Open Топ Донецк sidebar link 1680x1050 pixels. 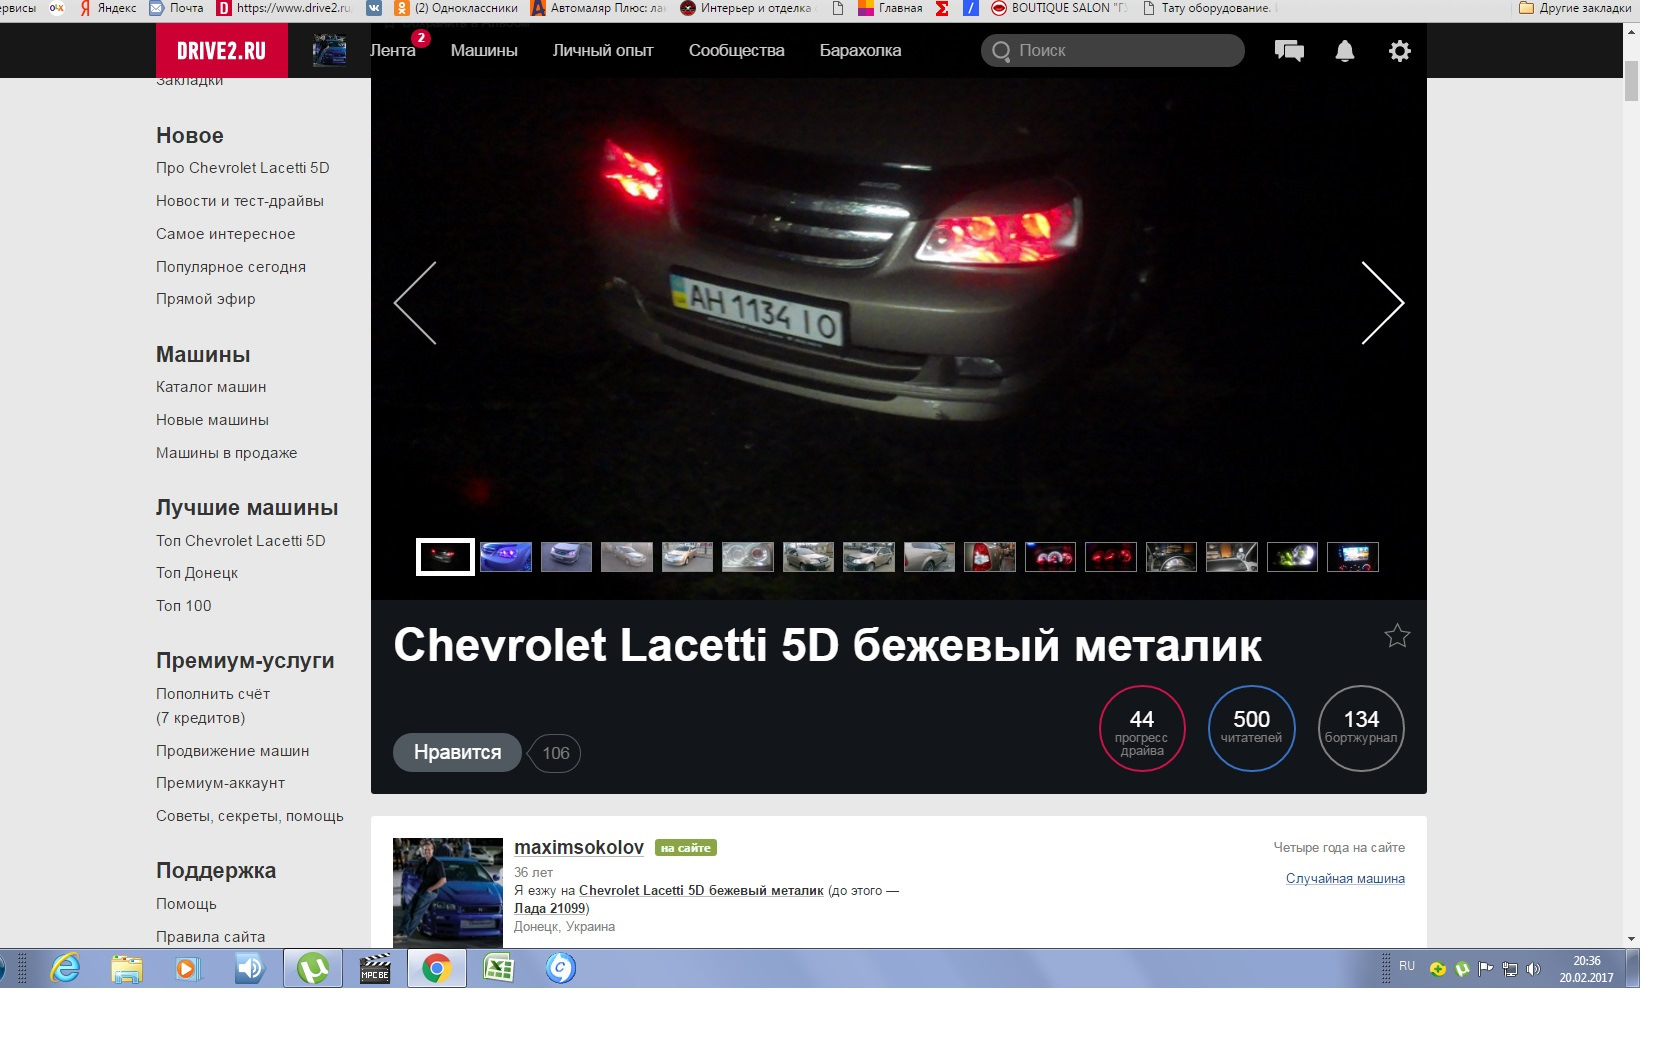(197, 573)
